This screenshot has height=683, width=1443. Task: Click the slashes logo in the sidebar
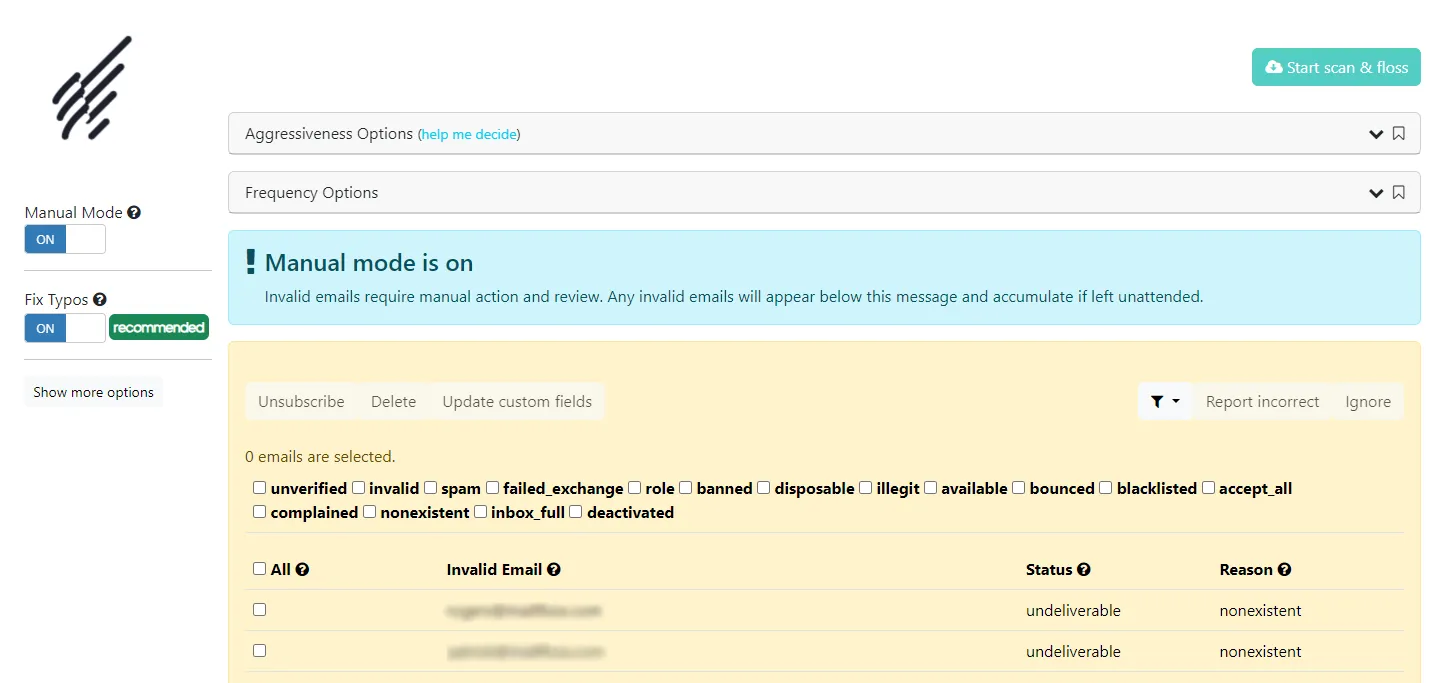pyautogui.click(x=92, y=87)
